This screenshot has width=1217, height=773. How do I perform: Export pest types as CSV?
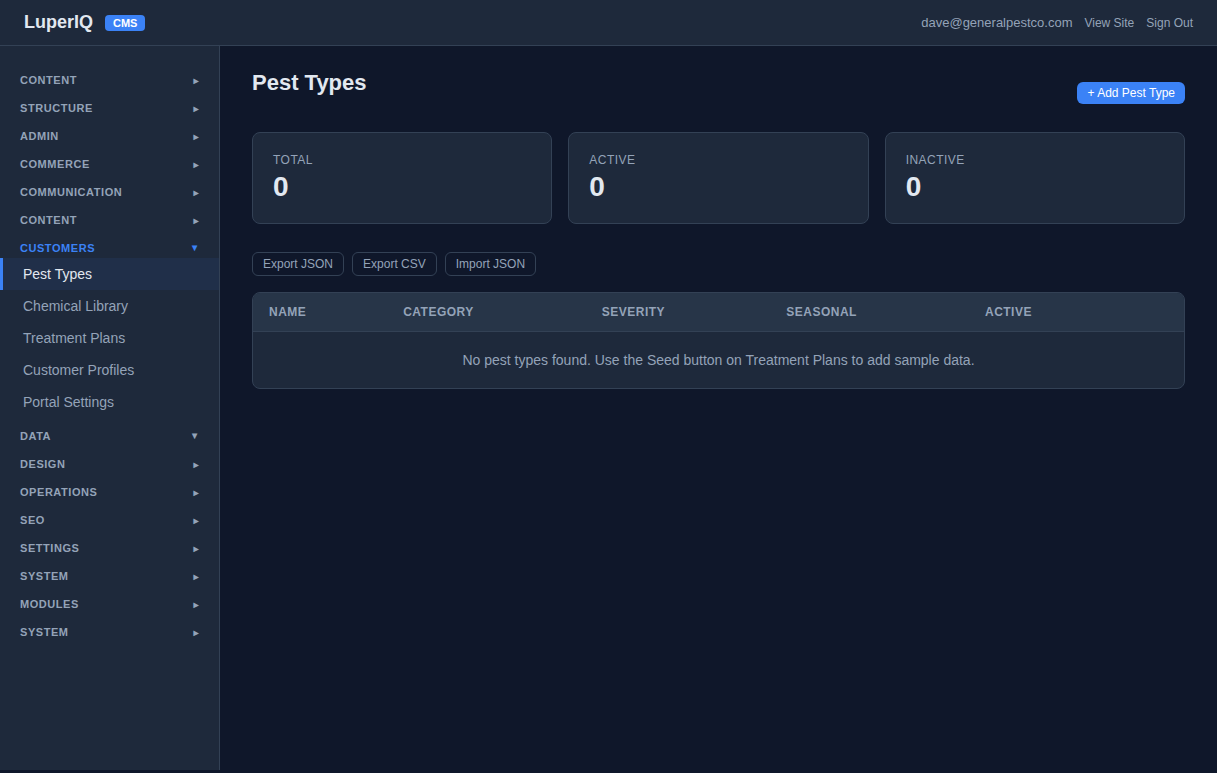pos(394,263)
